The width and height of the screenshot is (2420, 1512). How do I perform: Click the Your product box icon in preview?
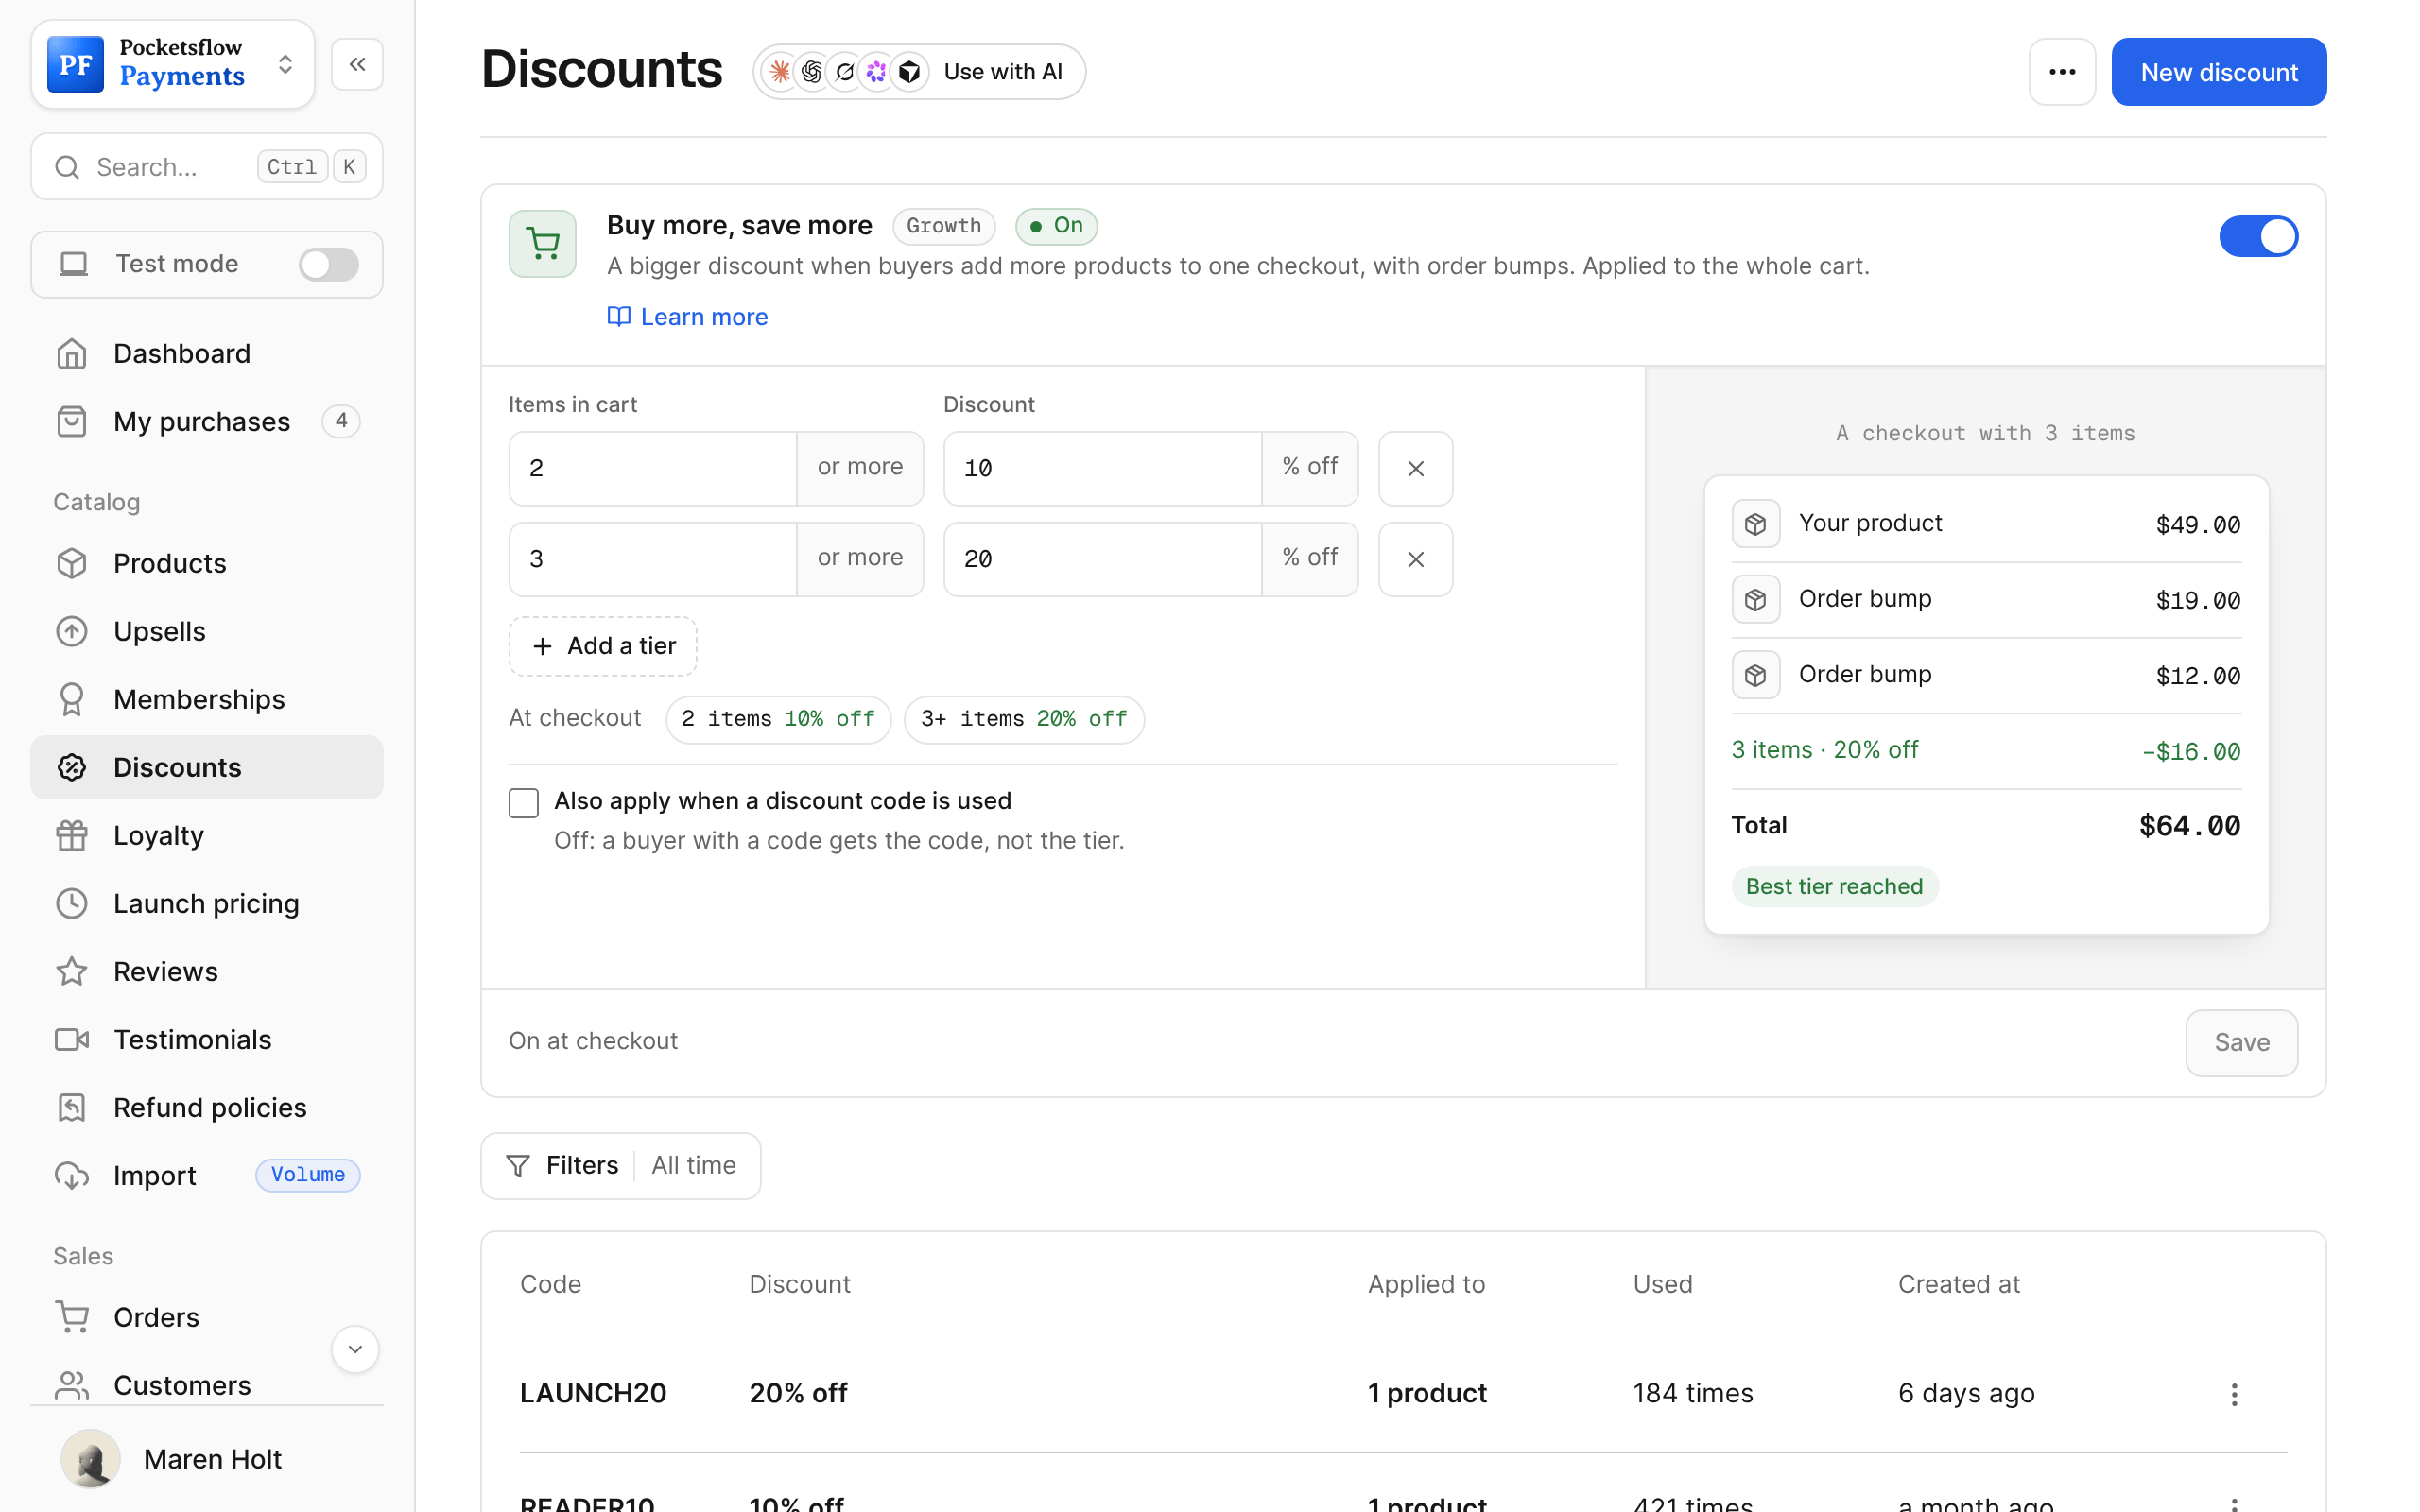pyautogui.click(x=1755, y=524)
